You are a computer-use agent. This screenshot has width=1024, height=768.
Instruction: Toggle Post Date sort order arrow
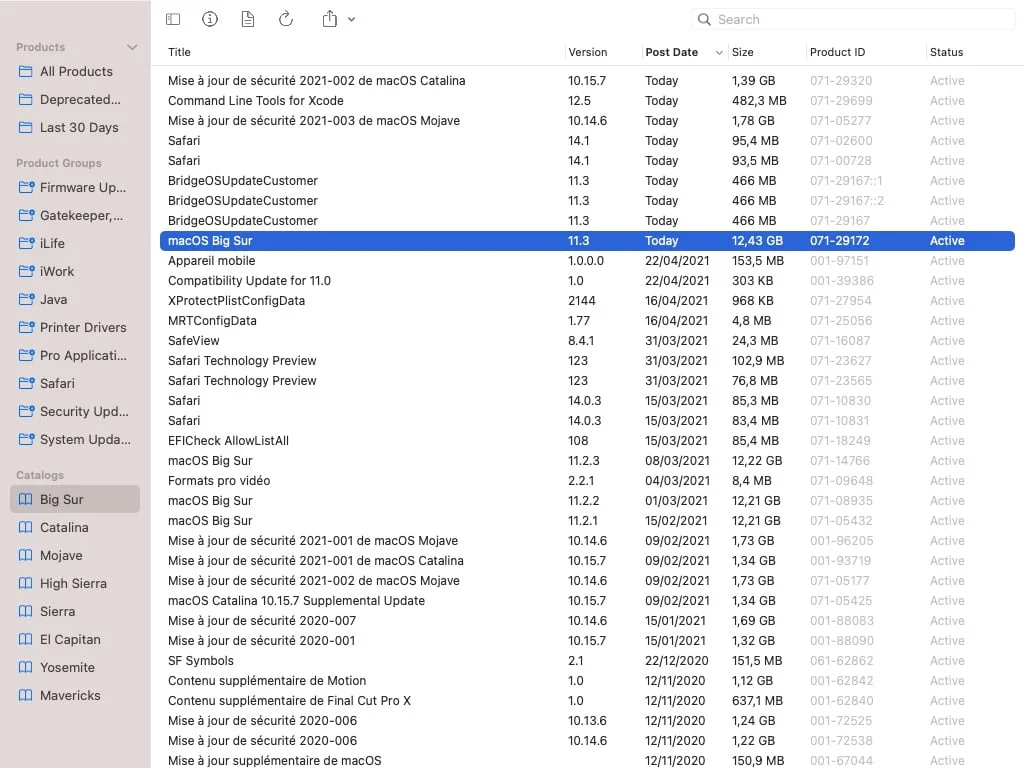(x=719, y=53)
